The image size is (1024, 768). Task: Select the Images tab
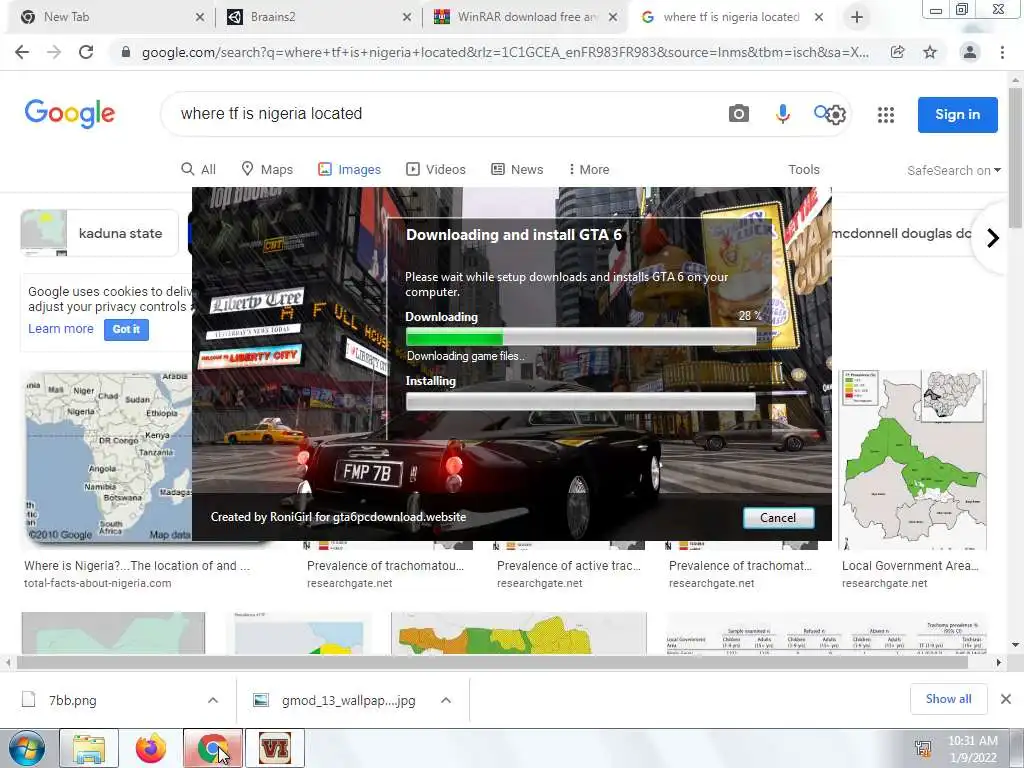point(349,169)
